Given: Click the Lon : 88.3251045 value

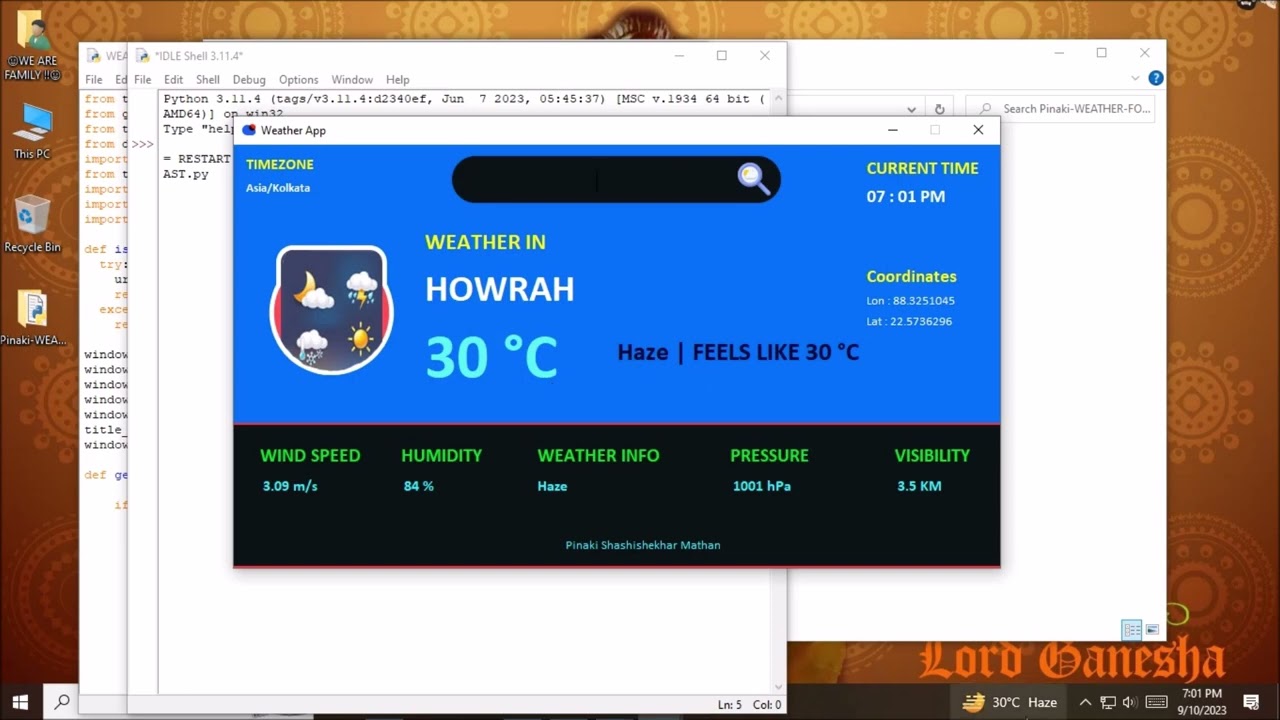Looking at the screenshot, I should [x=910, y=301].
